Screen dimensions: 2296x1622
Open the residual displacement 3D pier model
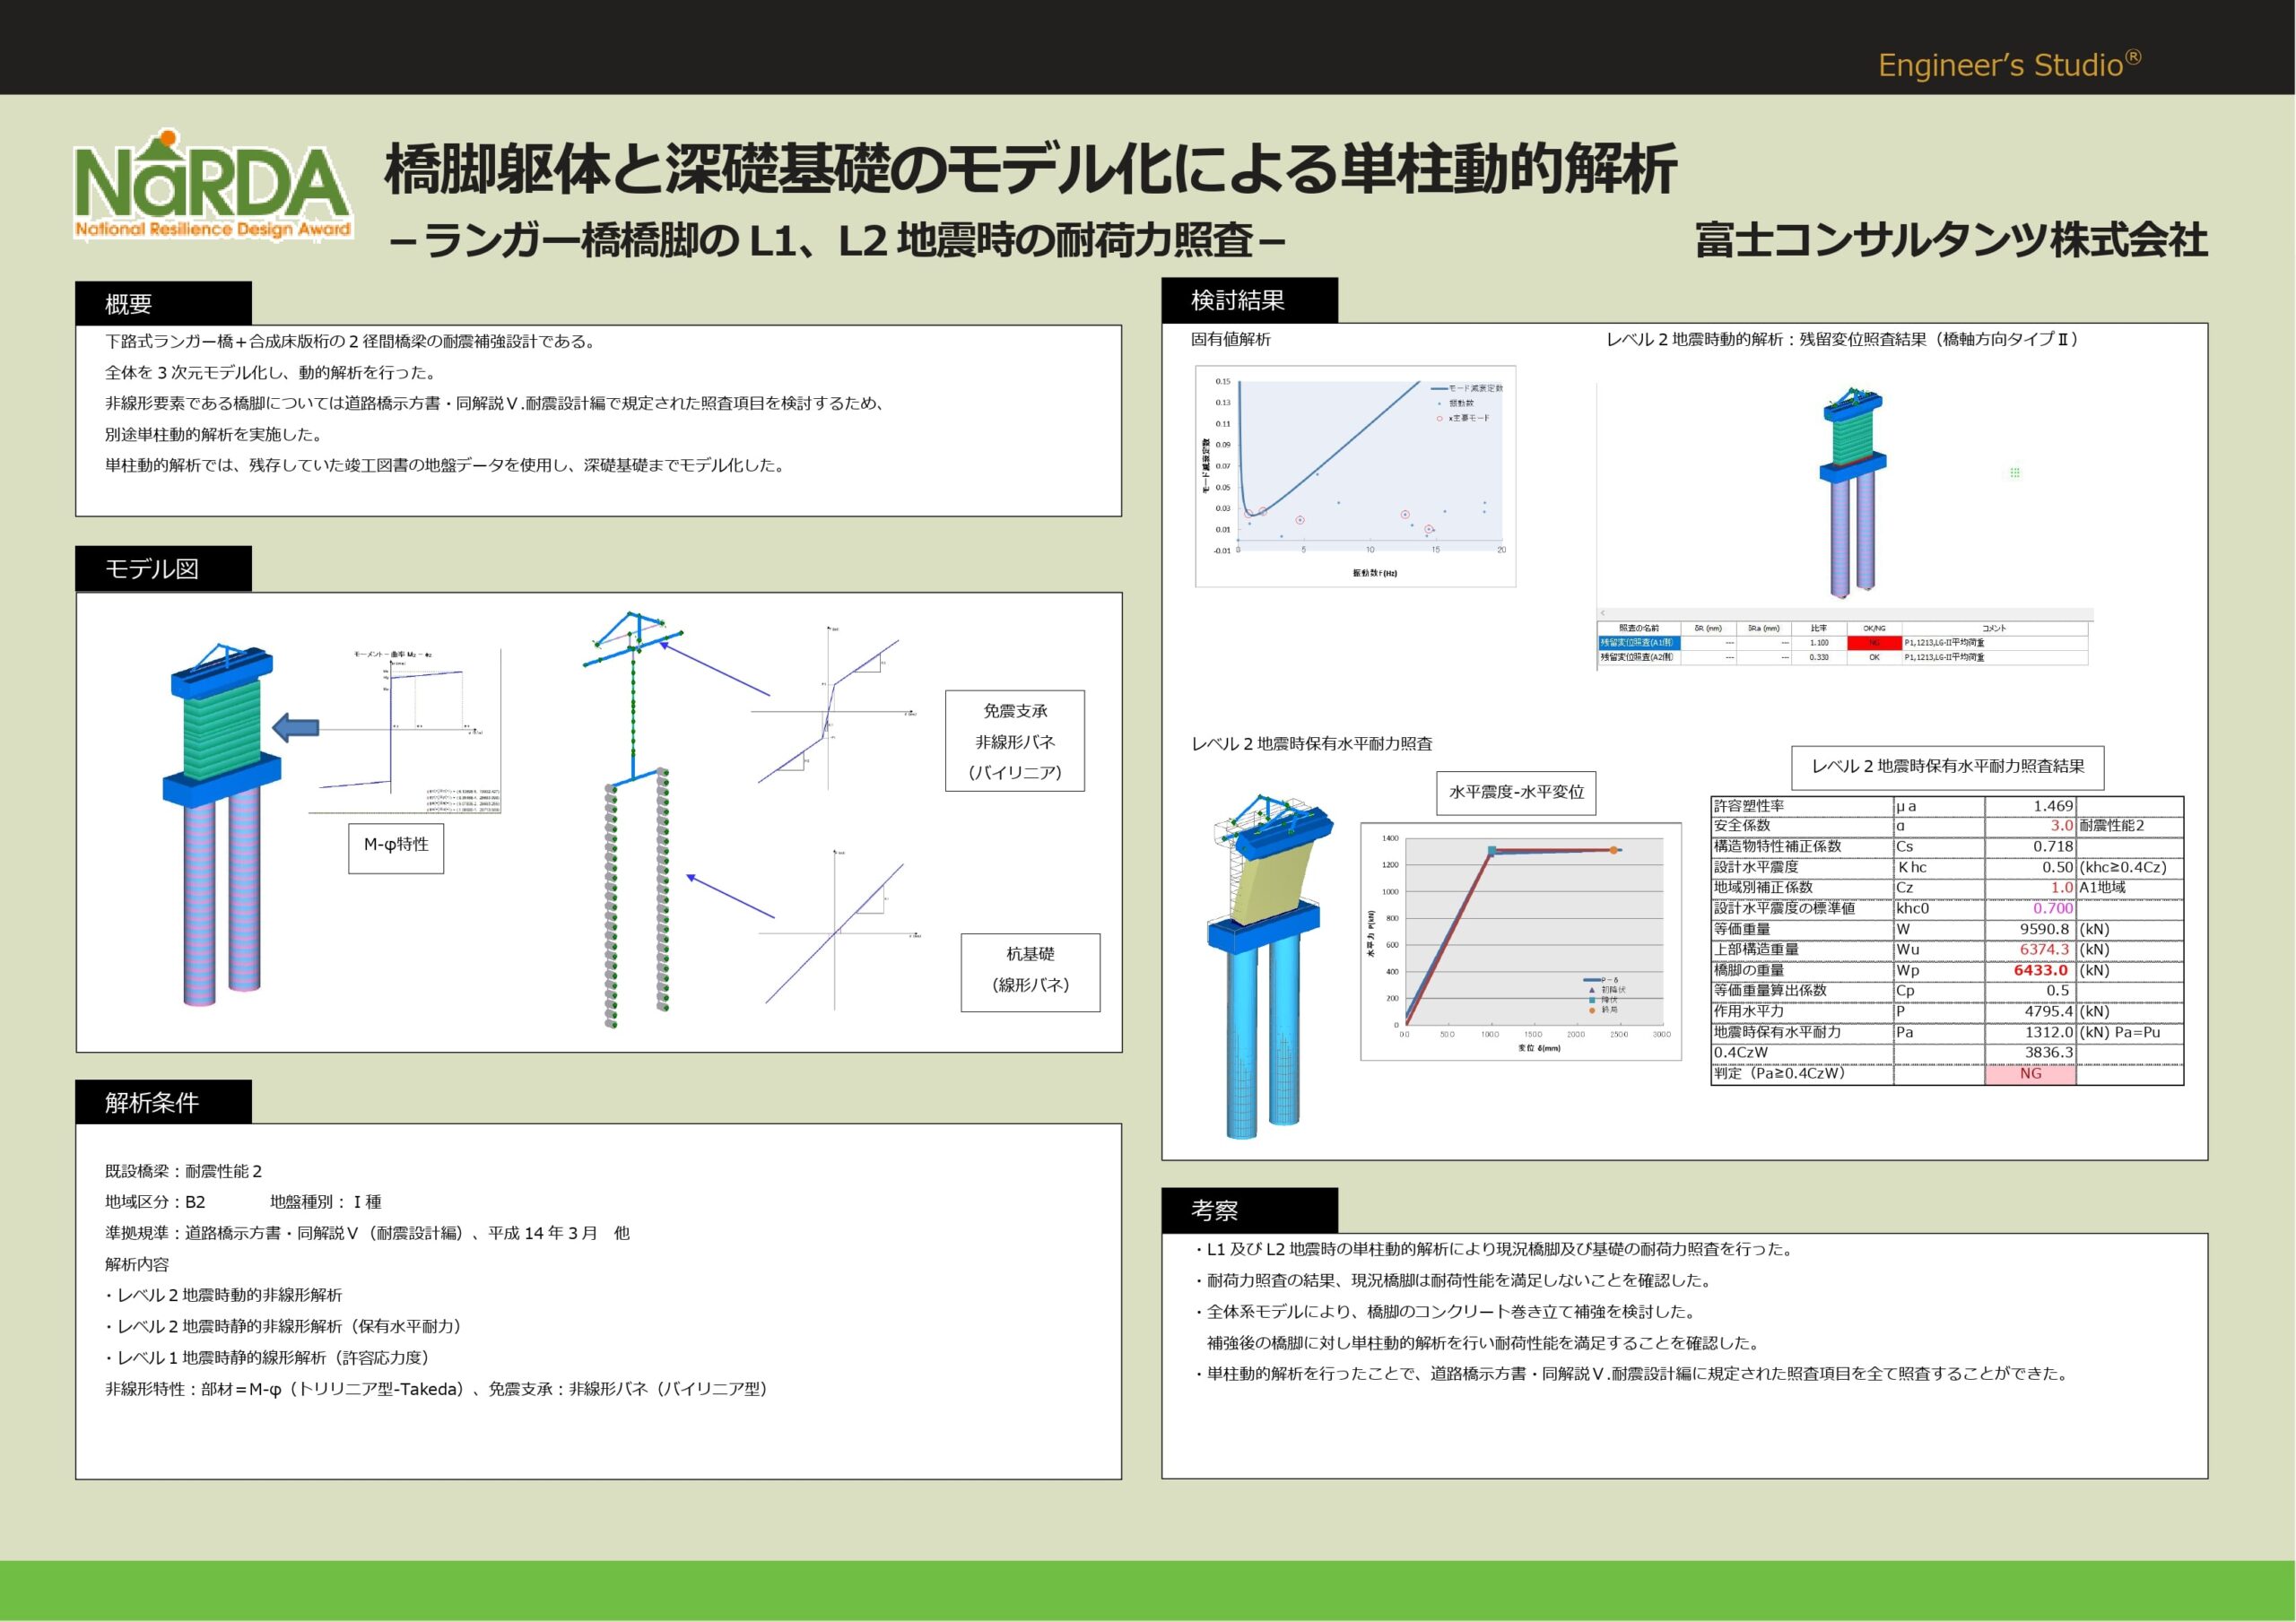[x=1852, y=493]
